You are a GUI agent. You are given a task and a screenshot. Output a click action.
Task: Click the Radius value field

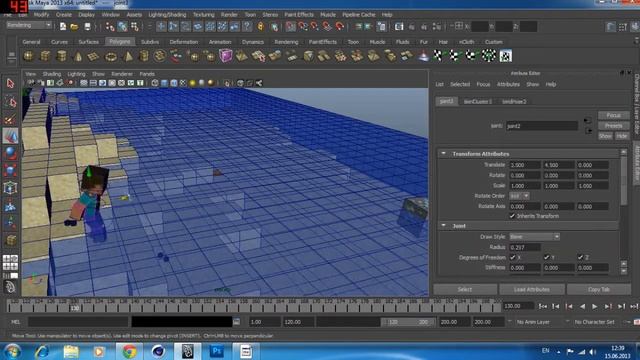(x=525, y=247)
